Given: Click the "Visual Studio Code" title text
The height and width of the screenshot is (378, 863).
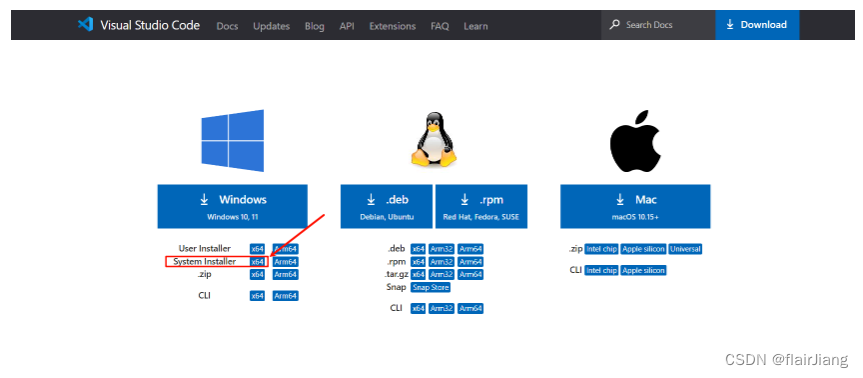Looking at the screenshot, I should click(150, 25).
